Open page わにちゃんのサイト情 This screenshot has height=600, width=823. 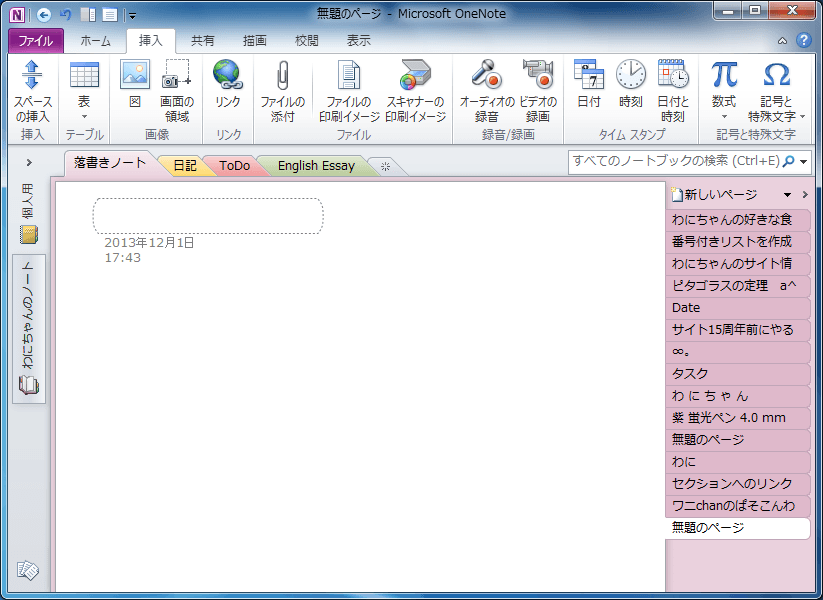click(737, 264)
